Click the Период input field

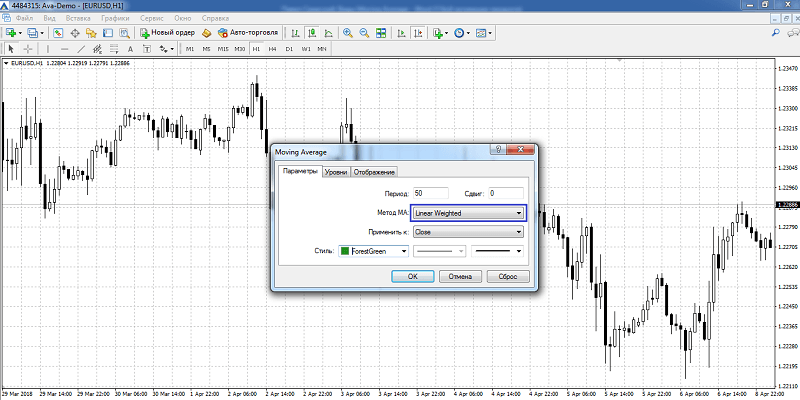431,193
